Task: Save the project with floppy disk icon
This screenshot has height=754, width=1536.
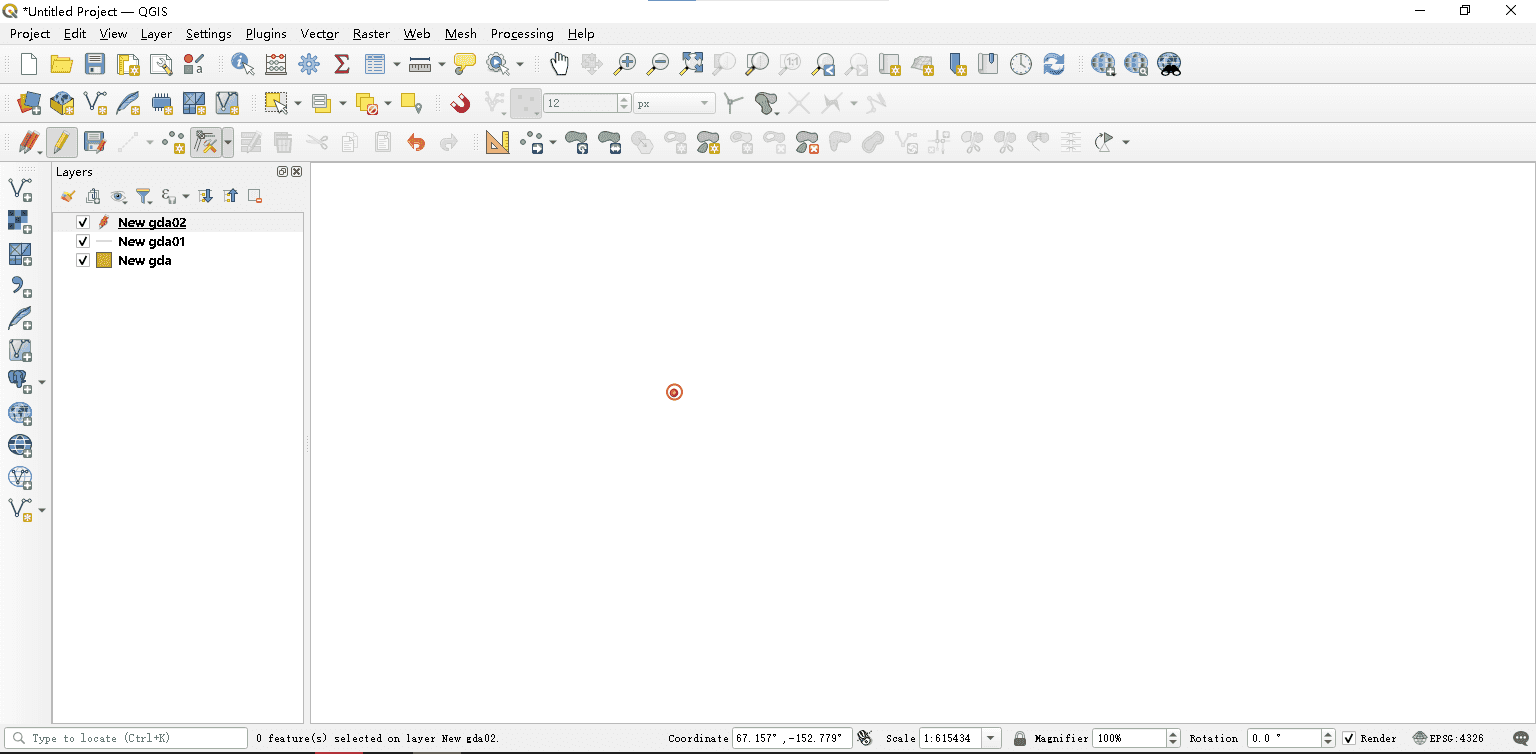Action: click(x=95, y=64)
